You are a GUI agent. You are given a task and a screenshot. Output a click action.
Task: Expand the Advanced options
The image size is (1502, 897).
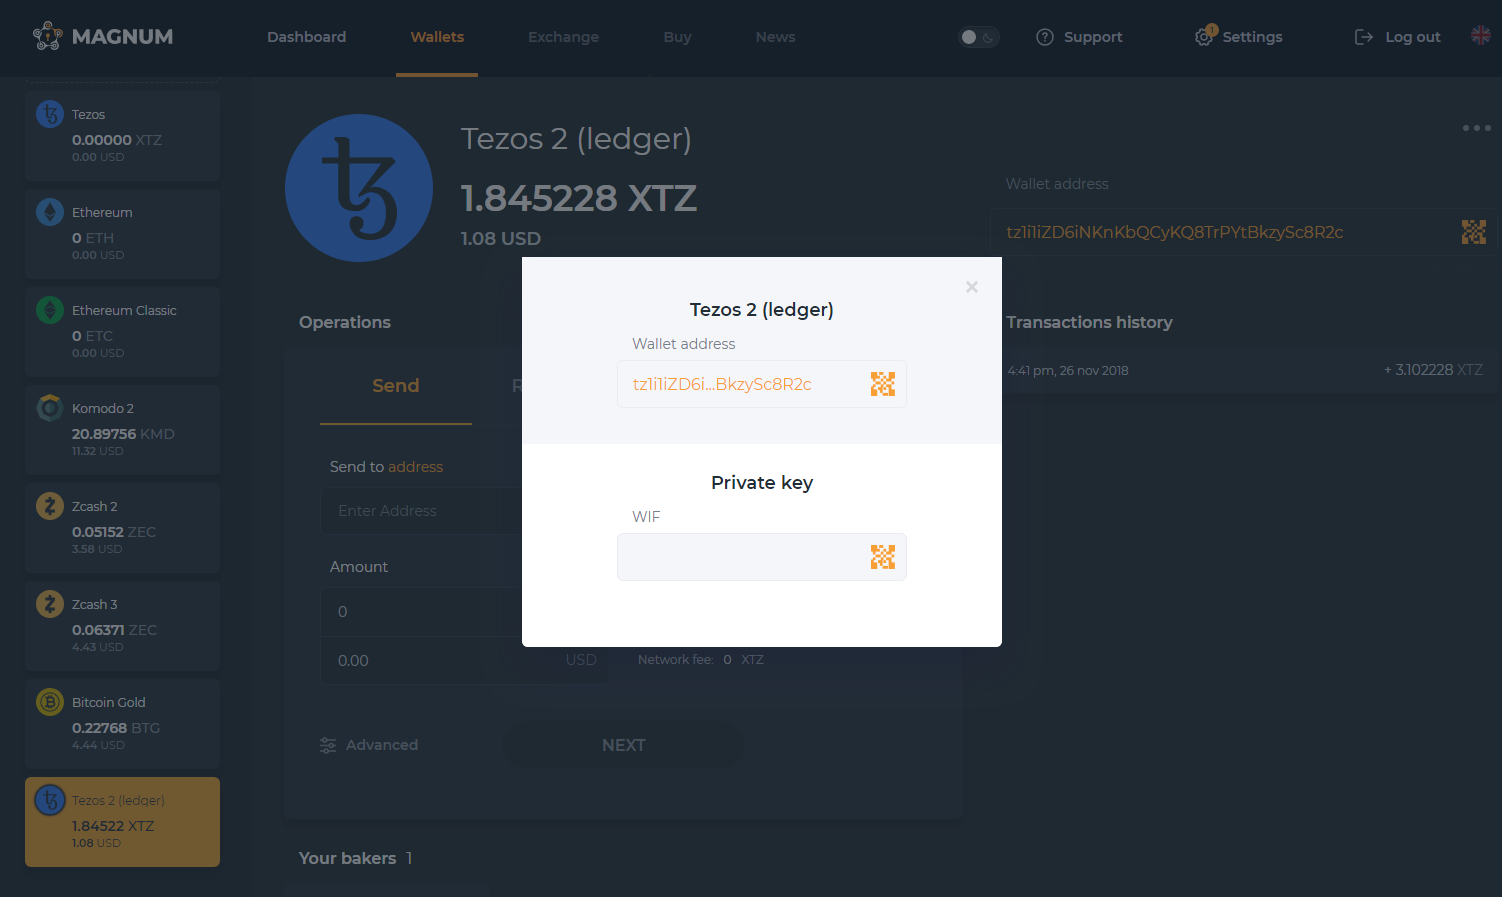coord(369,745)
